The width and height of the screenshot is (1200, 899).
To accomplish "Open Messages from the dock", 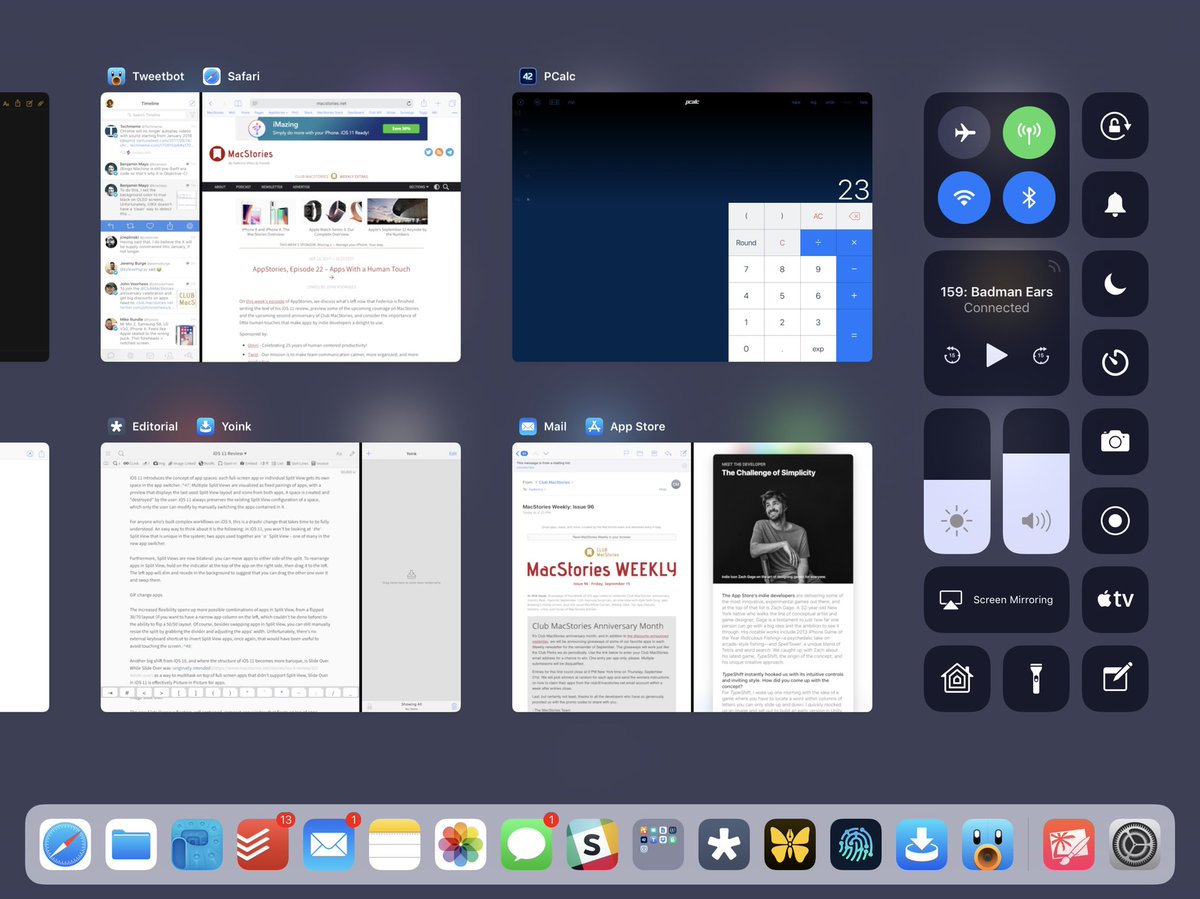I will coord(527,845).
